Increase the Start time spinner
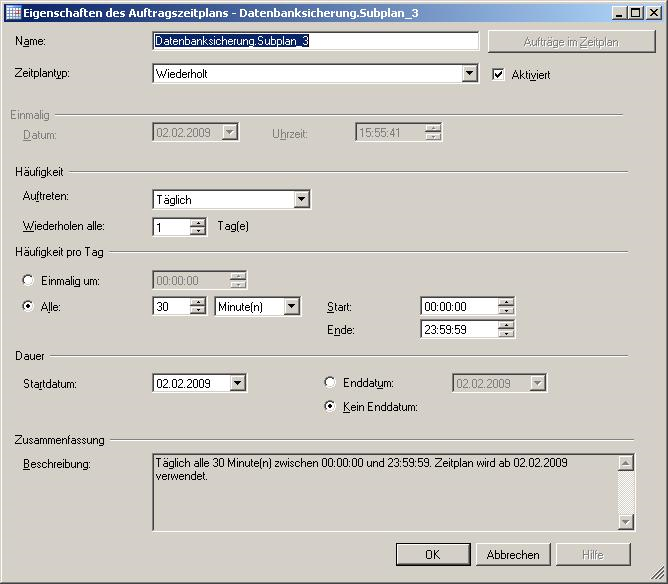Screen dimensions: 668x584 pyautogui.click(x=506, y=302)
